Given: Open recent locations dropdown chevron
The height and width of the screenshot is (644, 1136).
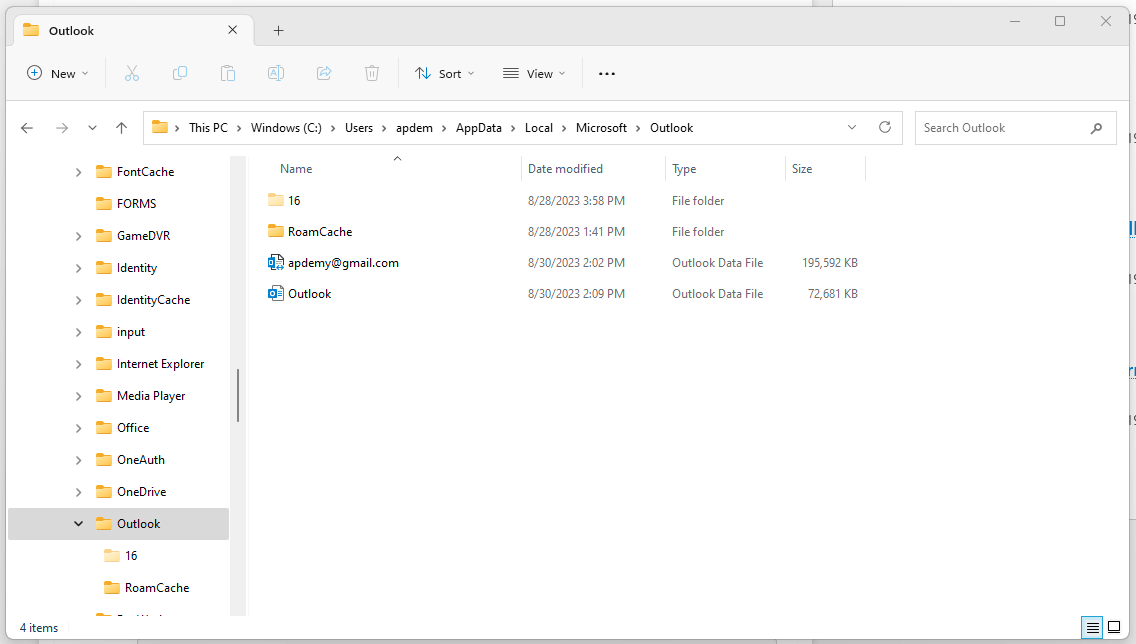Looking at the screenshot, I should tap(92, 127).
